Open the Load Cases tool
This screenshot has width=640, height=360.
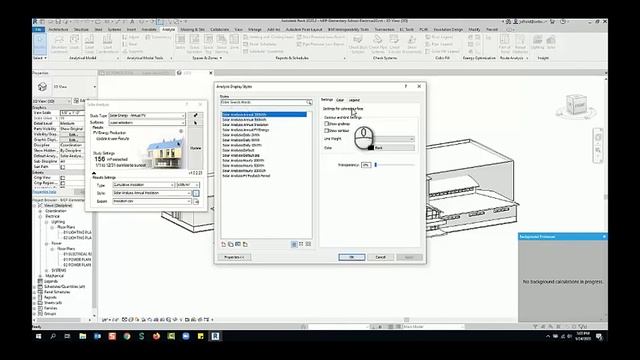89,44
